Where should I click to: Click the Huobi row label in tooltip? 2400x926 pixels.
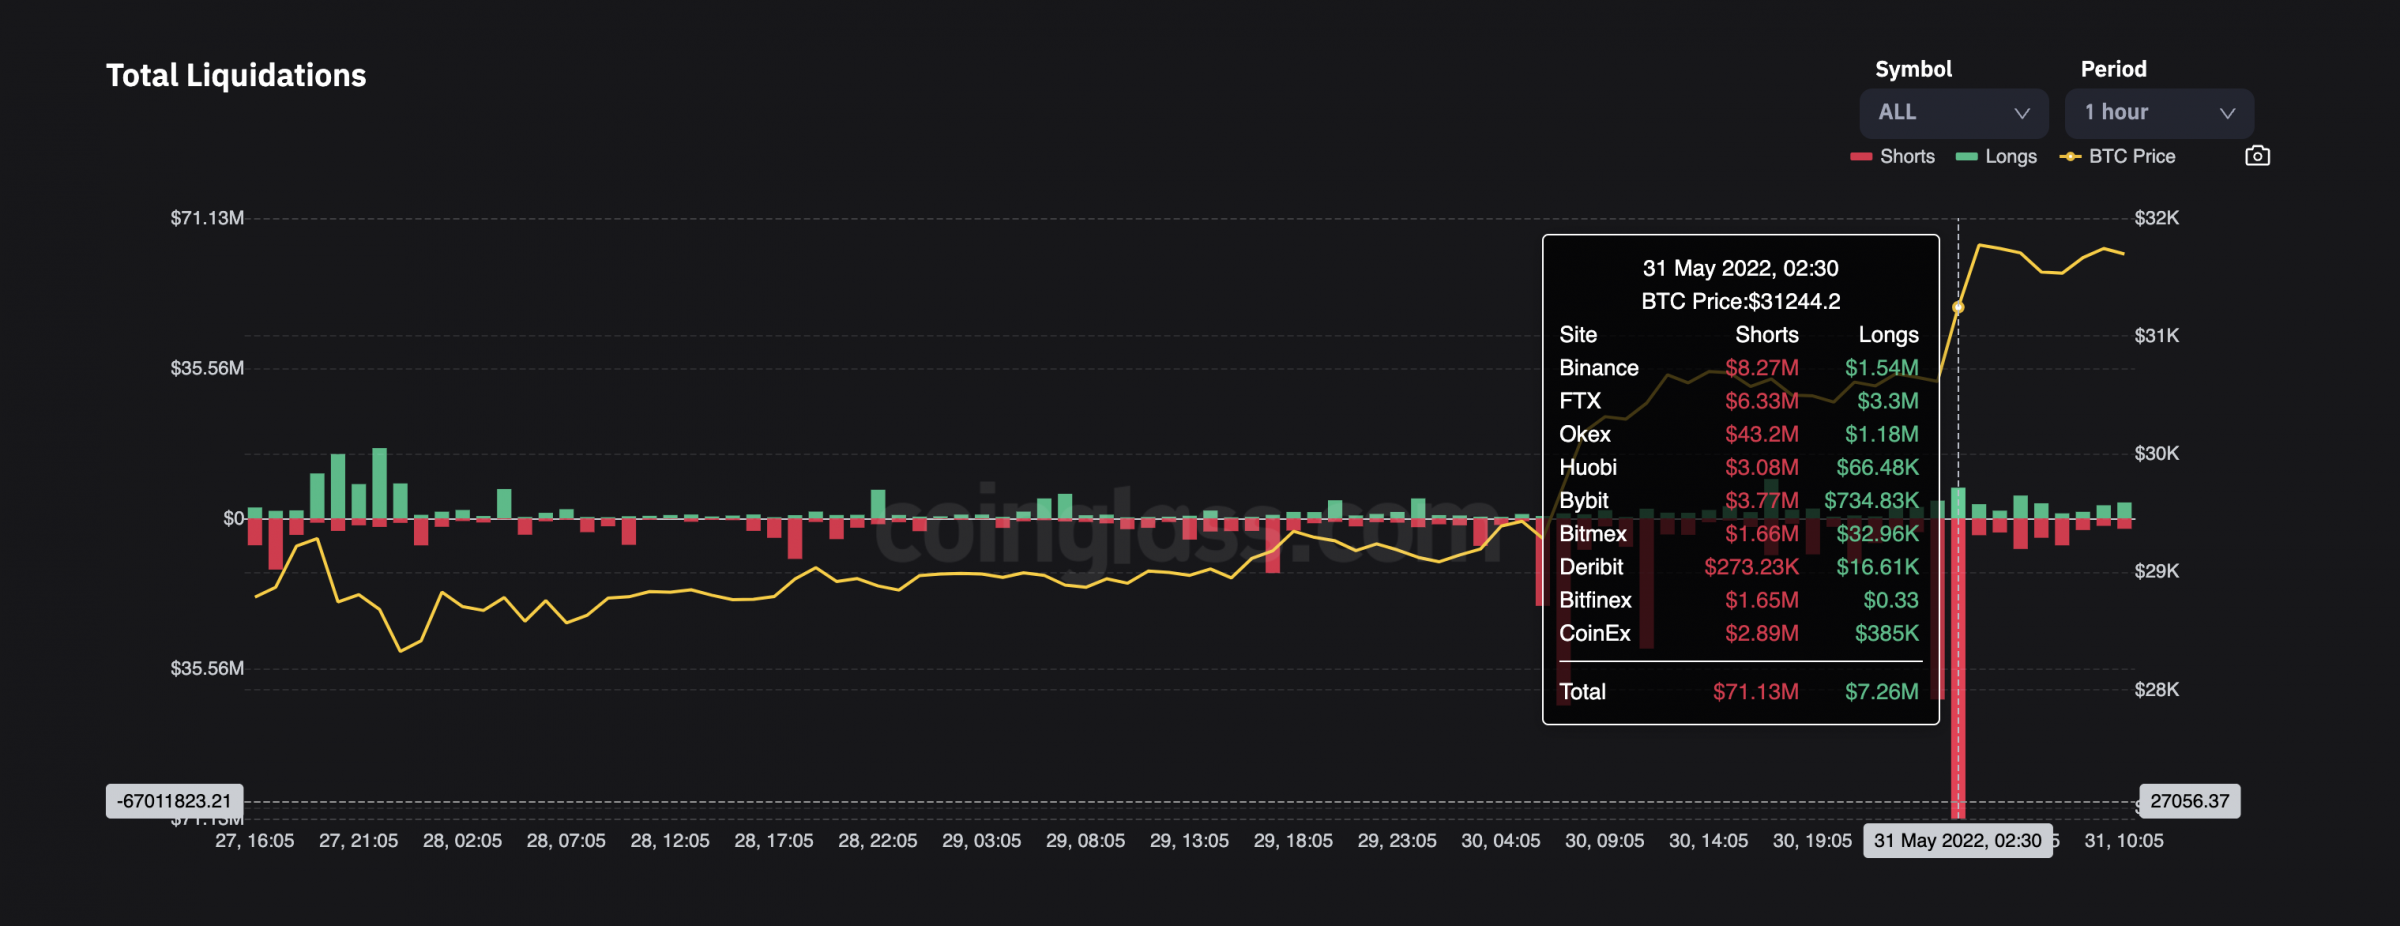point(1588,467)
